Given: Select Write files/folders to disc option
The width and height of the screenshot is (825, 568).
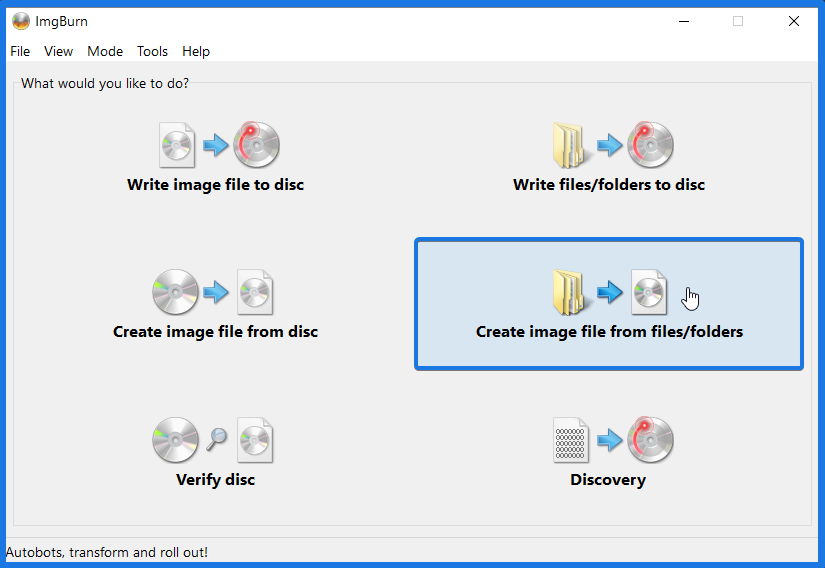Looking at the screenshot, I should point(609,157).
